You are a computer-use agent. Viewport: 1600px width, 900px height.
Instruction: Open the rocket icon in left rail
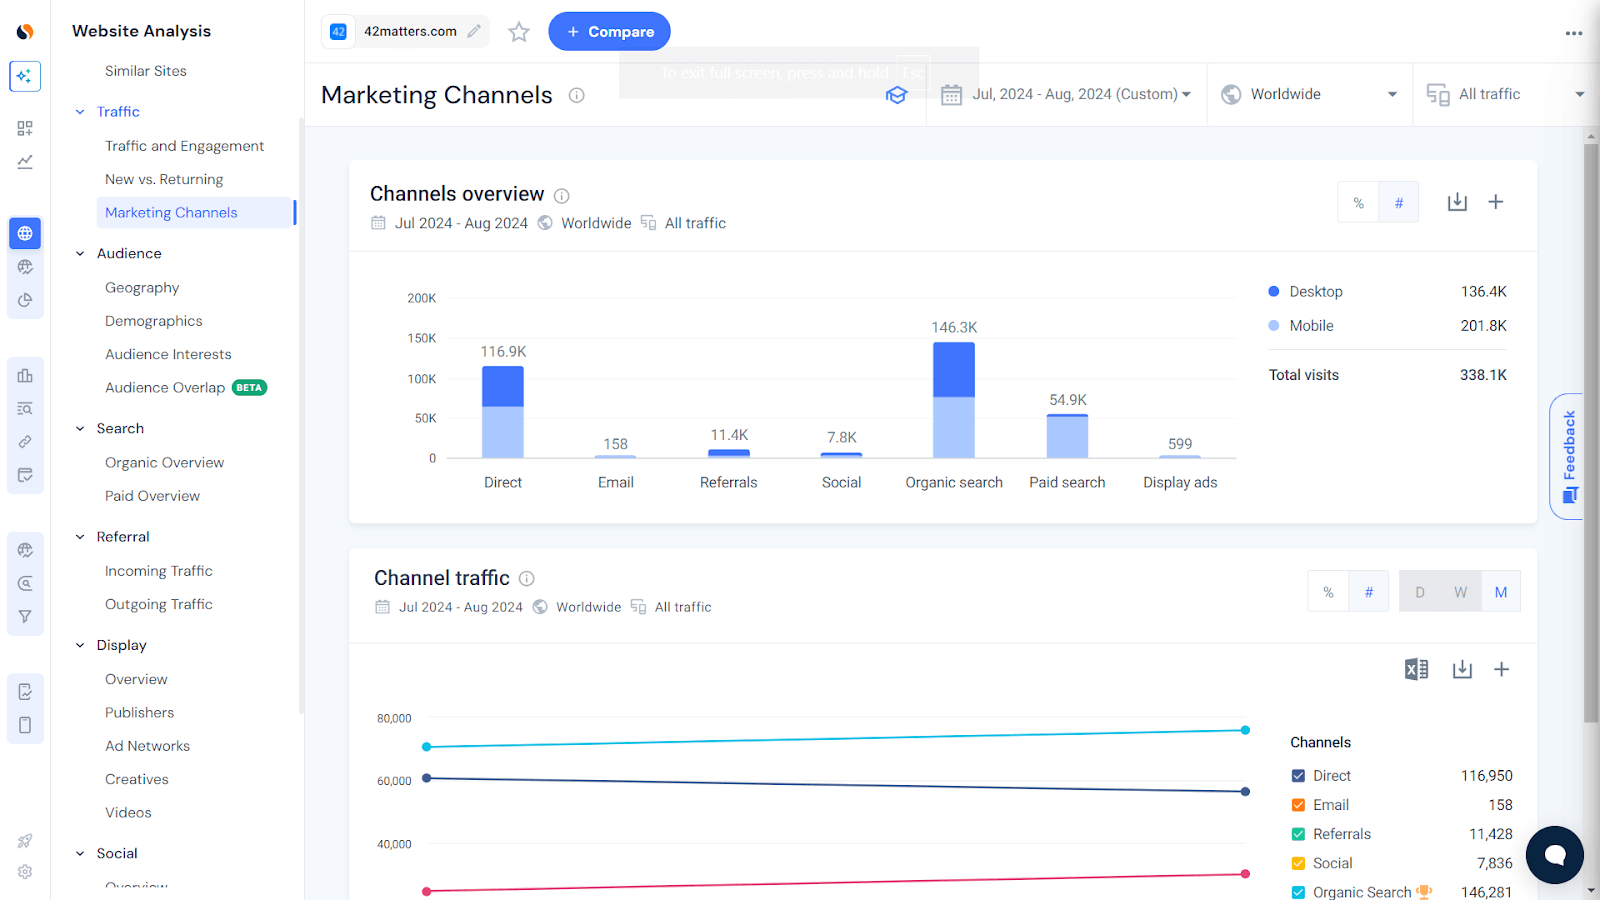click(x=25, y=841)
